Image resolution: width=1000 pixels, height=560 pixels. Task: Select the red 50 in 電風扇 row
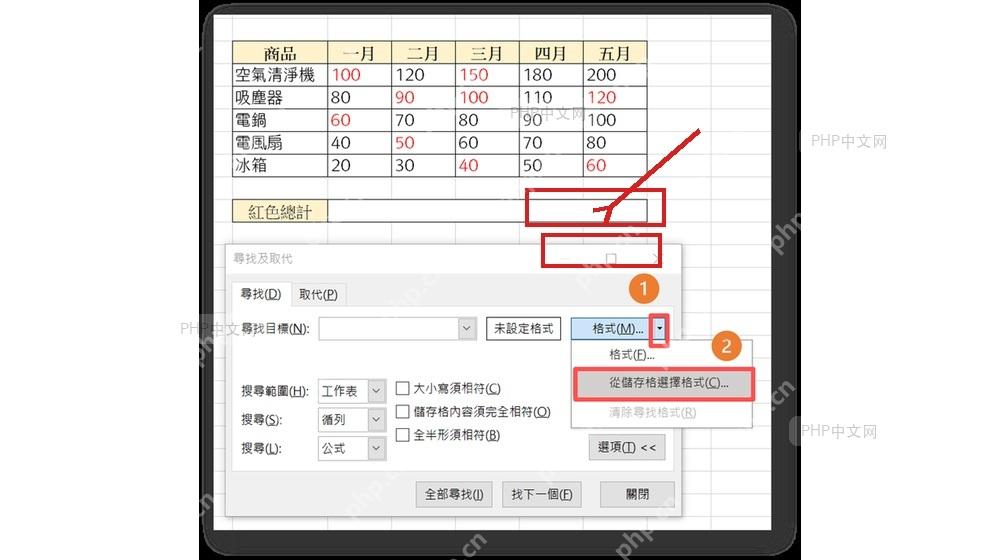[423, 143]
